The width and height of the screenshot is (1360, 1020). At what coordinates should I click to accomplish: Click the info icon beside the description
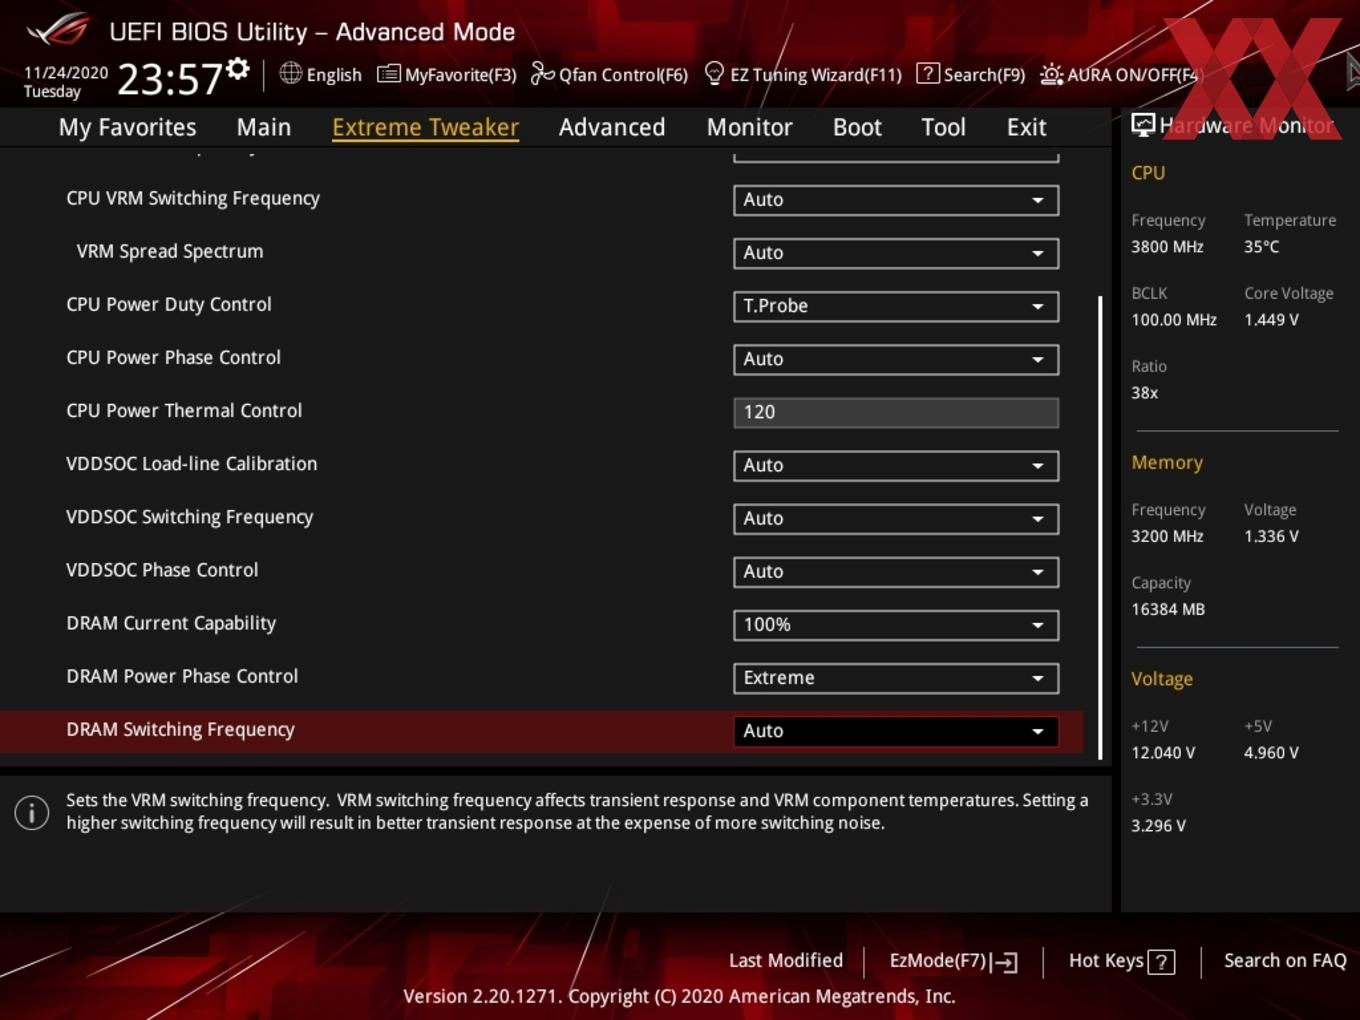(32, 812)
